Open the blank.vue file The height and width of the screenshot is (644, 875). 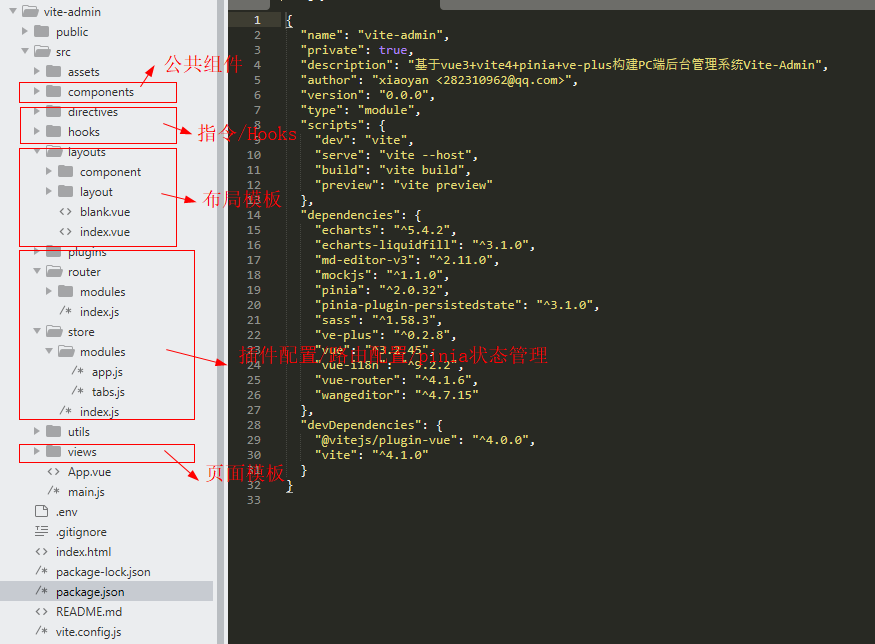tap(105, 212)
